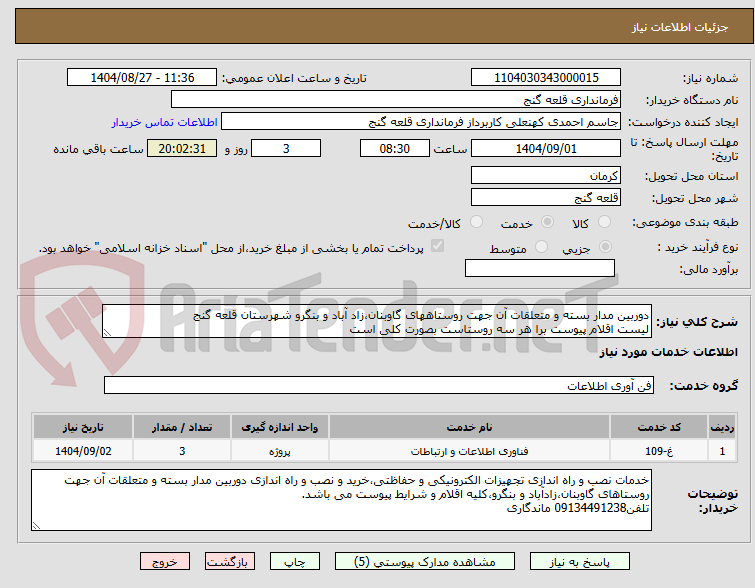Click the نام دستگاه خریدار field
Viewport: 755px width, 588px height.
[396, 100]
